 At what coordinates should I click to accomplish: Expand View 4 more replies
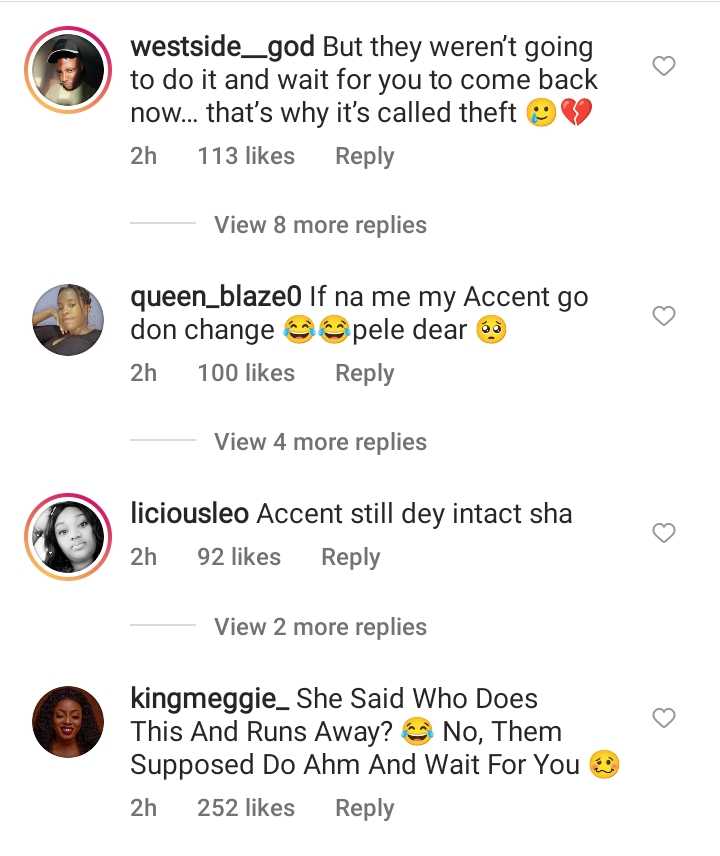320,442
